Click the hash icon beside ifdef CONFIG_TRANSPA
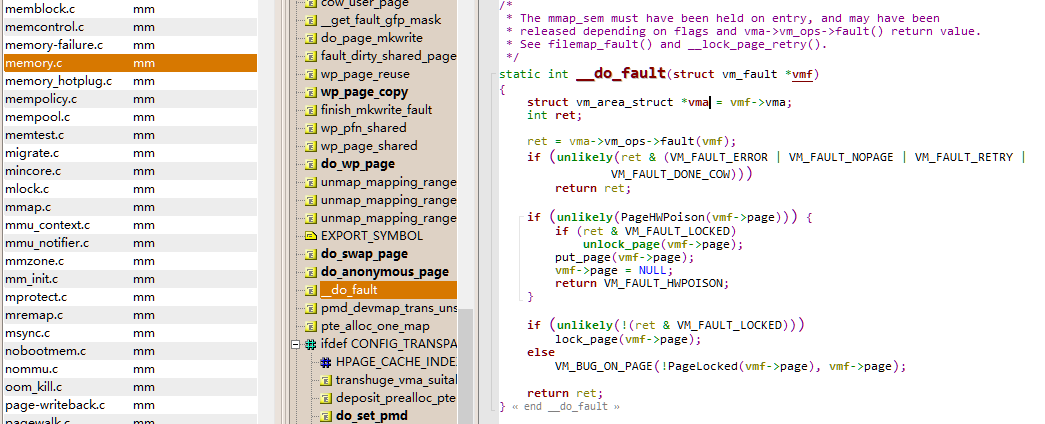This screenshot has height=424, width=1045. coord(311,344)
